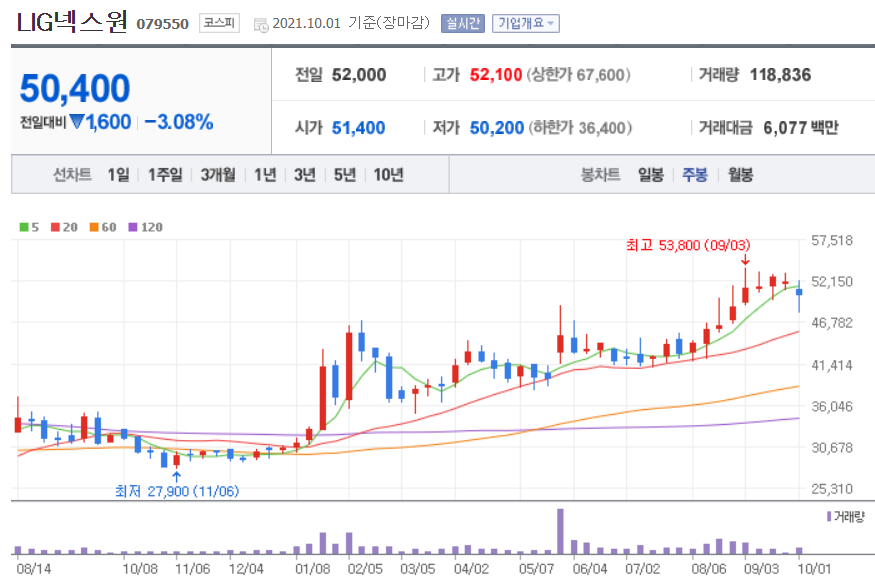Click the 2021.10.01 기준(장마감) date text
Image resolution: width=875 pixels, height=586 pixels.
(351, 23)
